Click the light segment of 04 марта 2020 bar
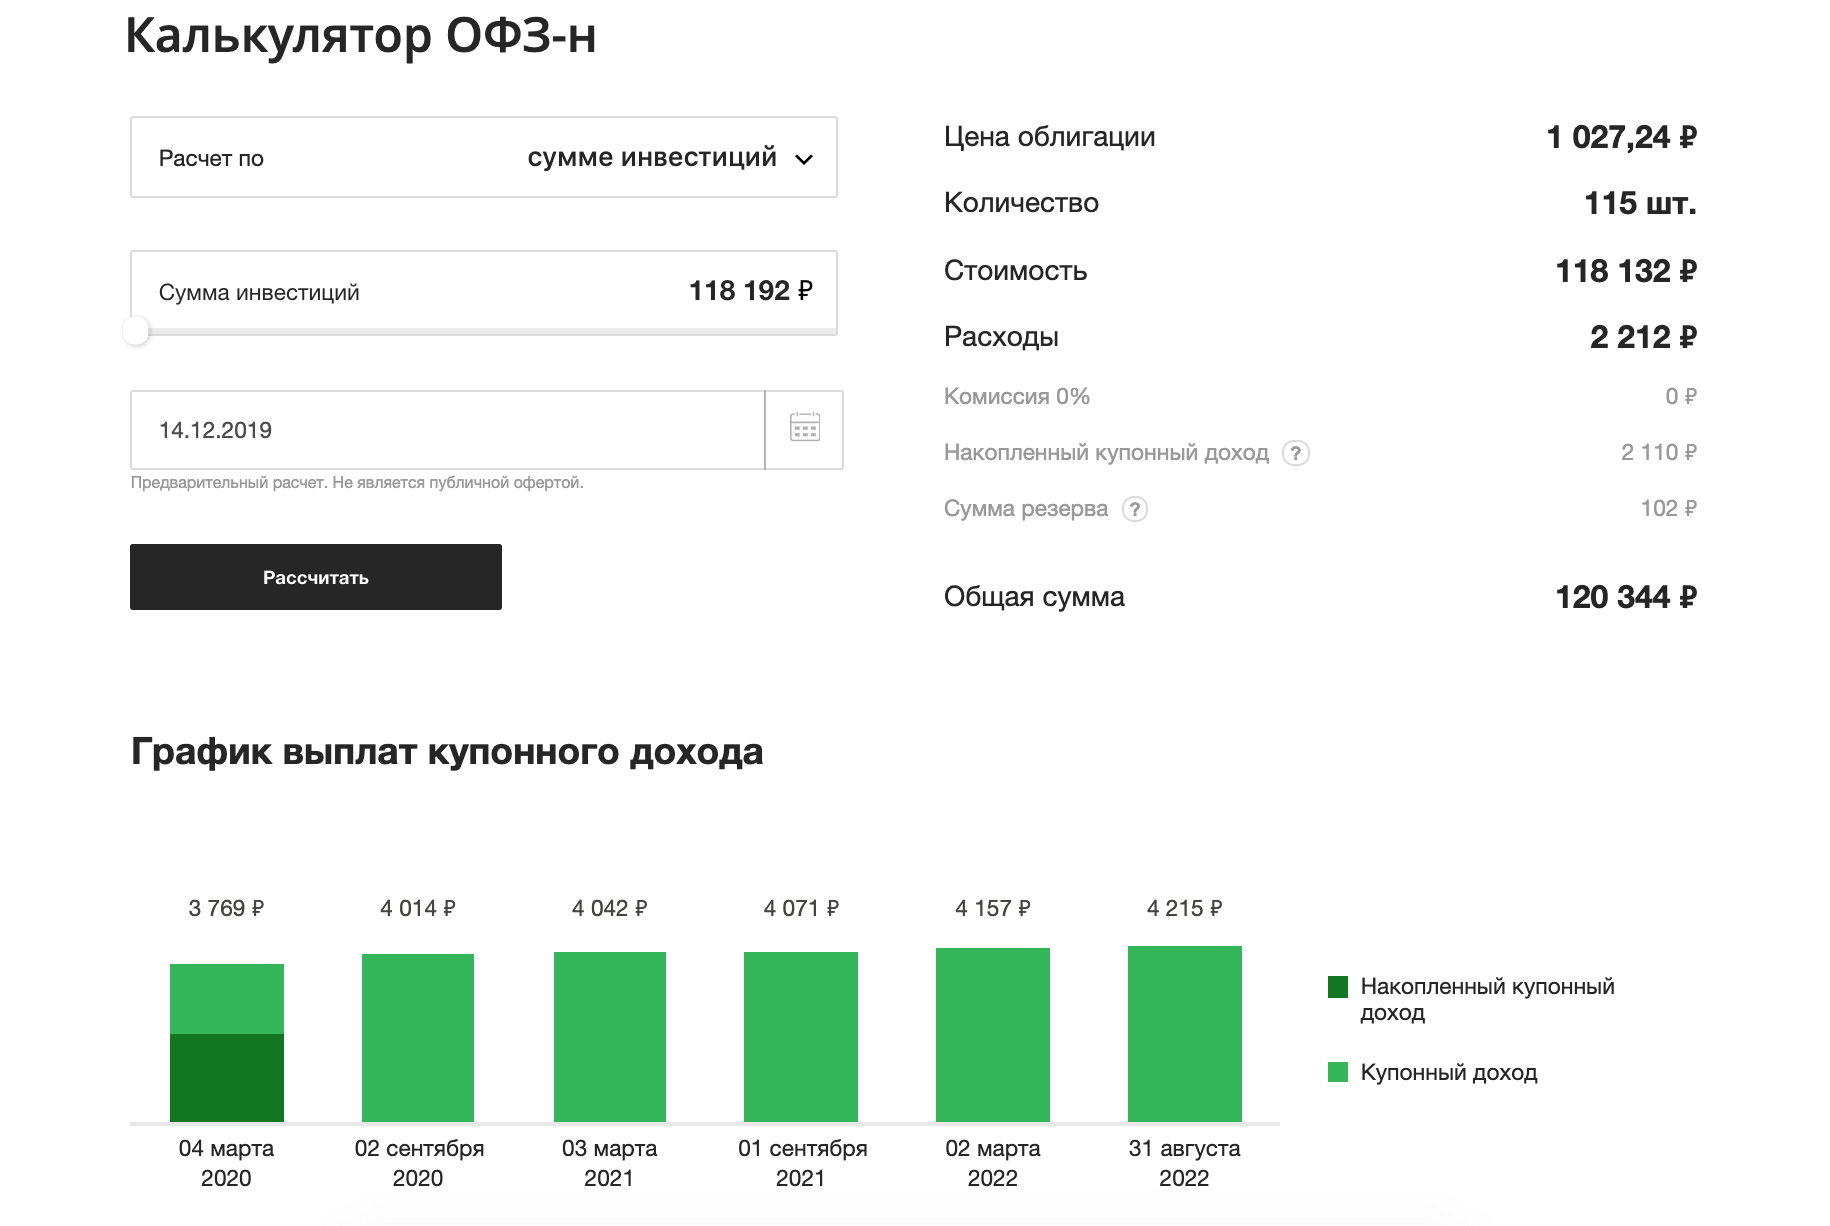 (227, 998)
